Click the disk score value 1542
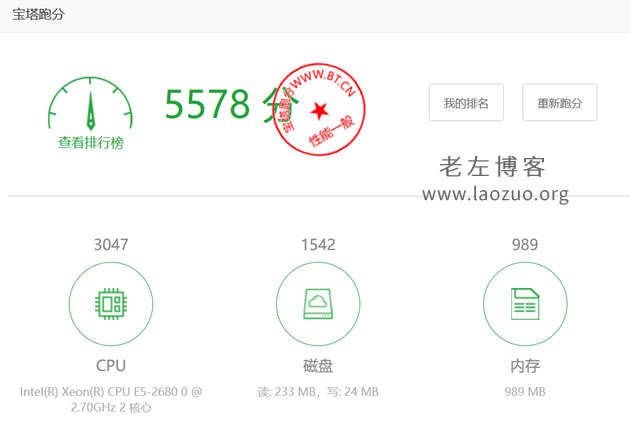 317,244
